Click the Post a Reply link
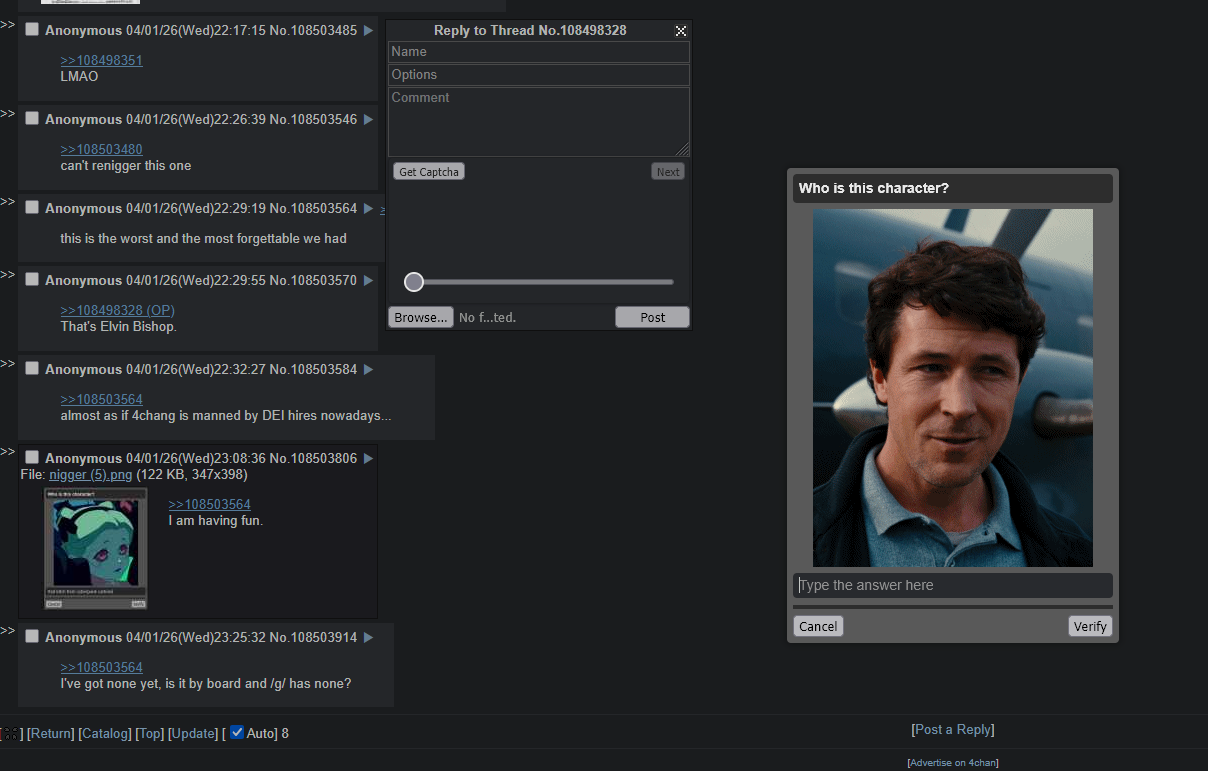Image resolution: width=1208 pixels, height=771 pixels. click(x=953, y=729)
